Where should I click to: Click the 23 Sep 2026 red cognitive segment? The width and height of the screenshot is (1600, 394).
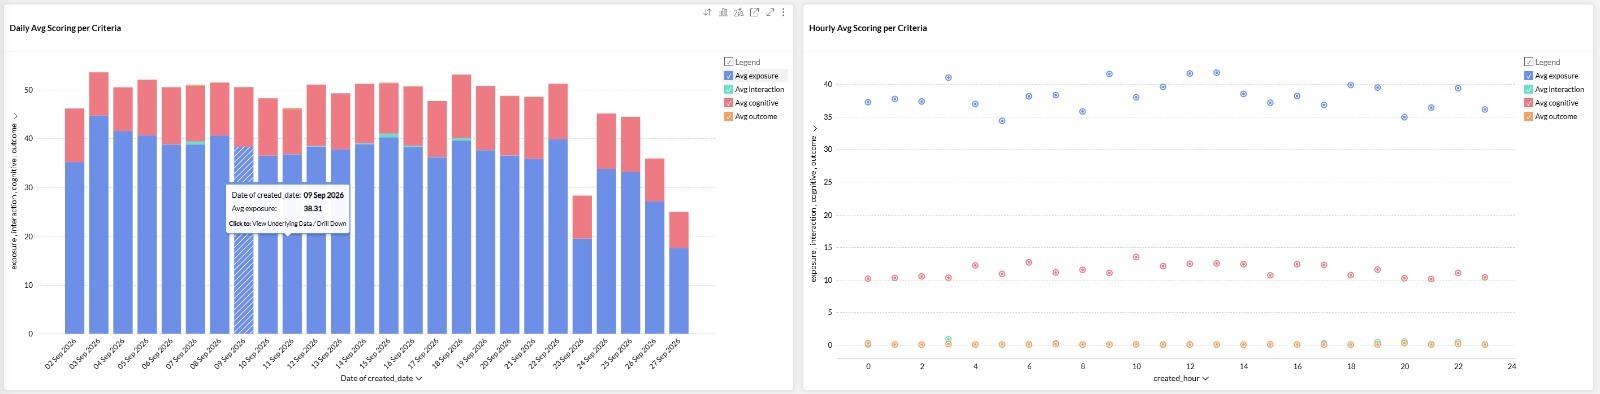coord(582,217)
